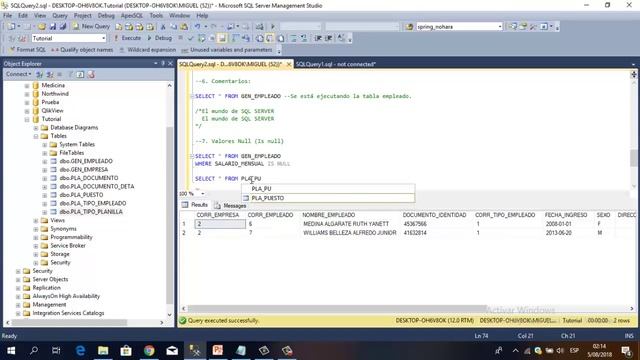
Task: Select PLA_PUESTO in autocomplete list
Action: click(329, 198)
